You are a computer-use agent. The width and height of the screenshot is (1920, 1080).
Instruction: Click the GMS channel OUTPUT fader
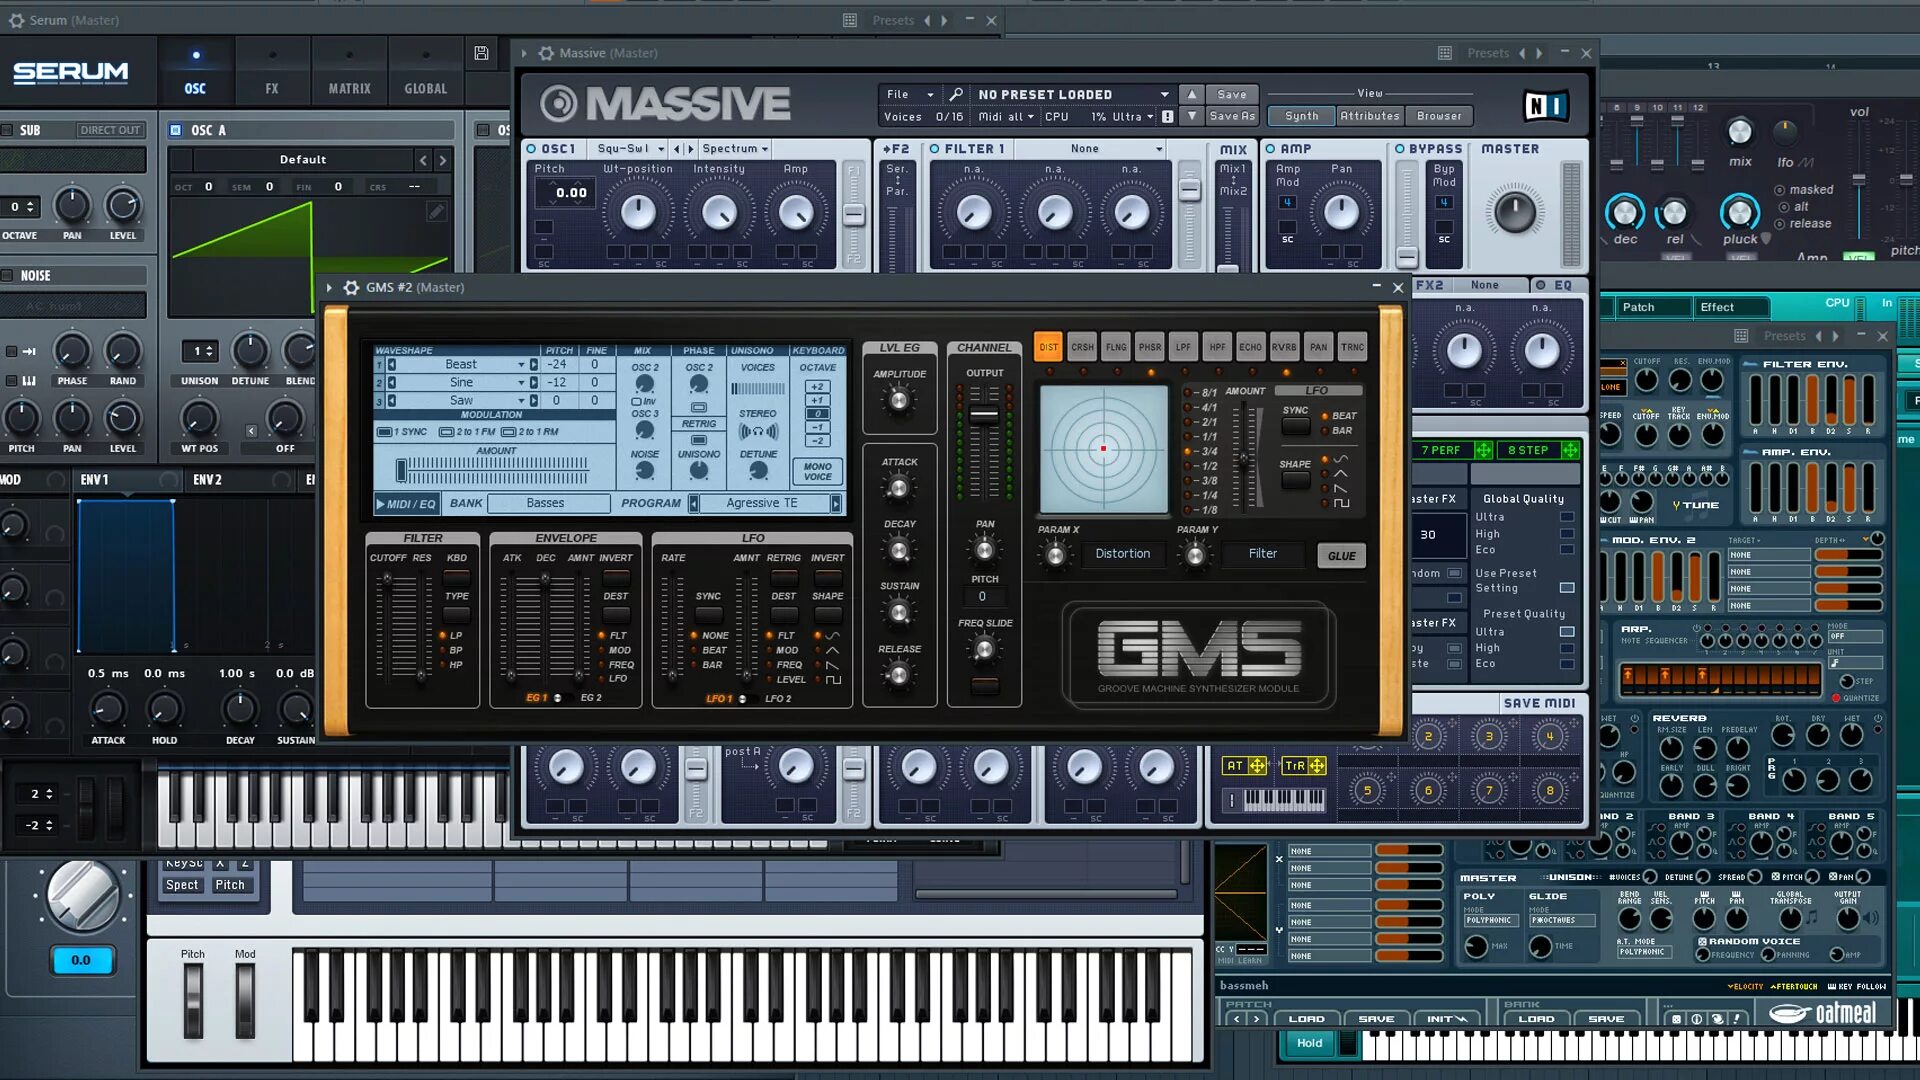point(984,414)
